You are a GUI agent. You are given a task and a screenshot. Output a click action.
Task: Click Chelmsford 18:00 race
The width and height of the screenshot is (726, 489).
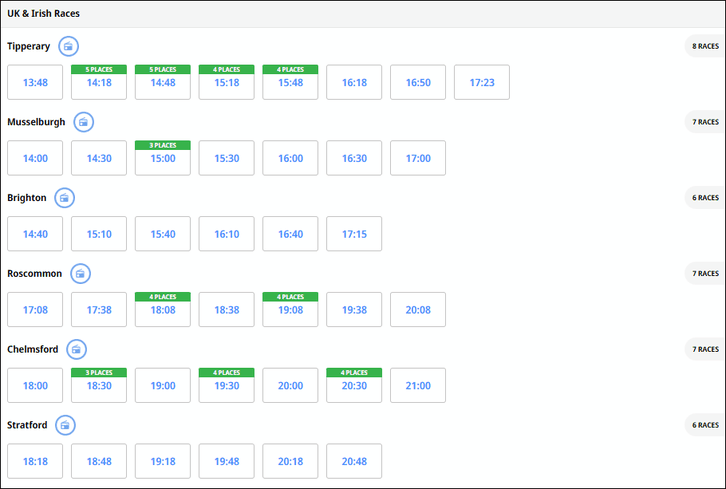click(x=35, y=385)
